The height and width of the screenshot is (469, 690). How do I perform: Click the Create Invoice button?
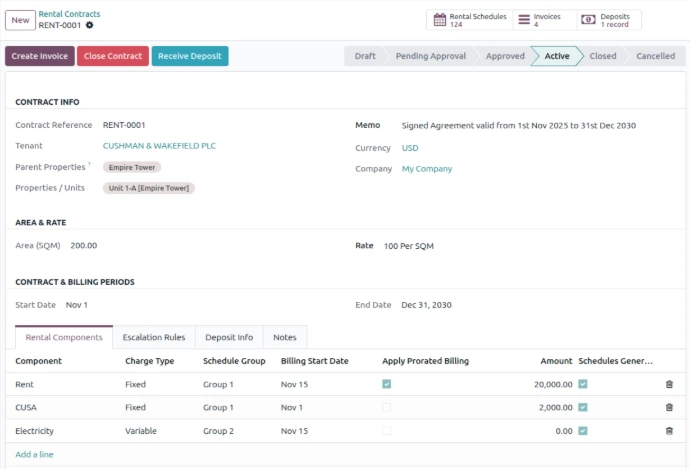click(x=40, y=56)
